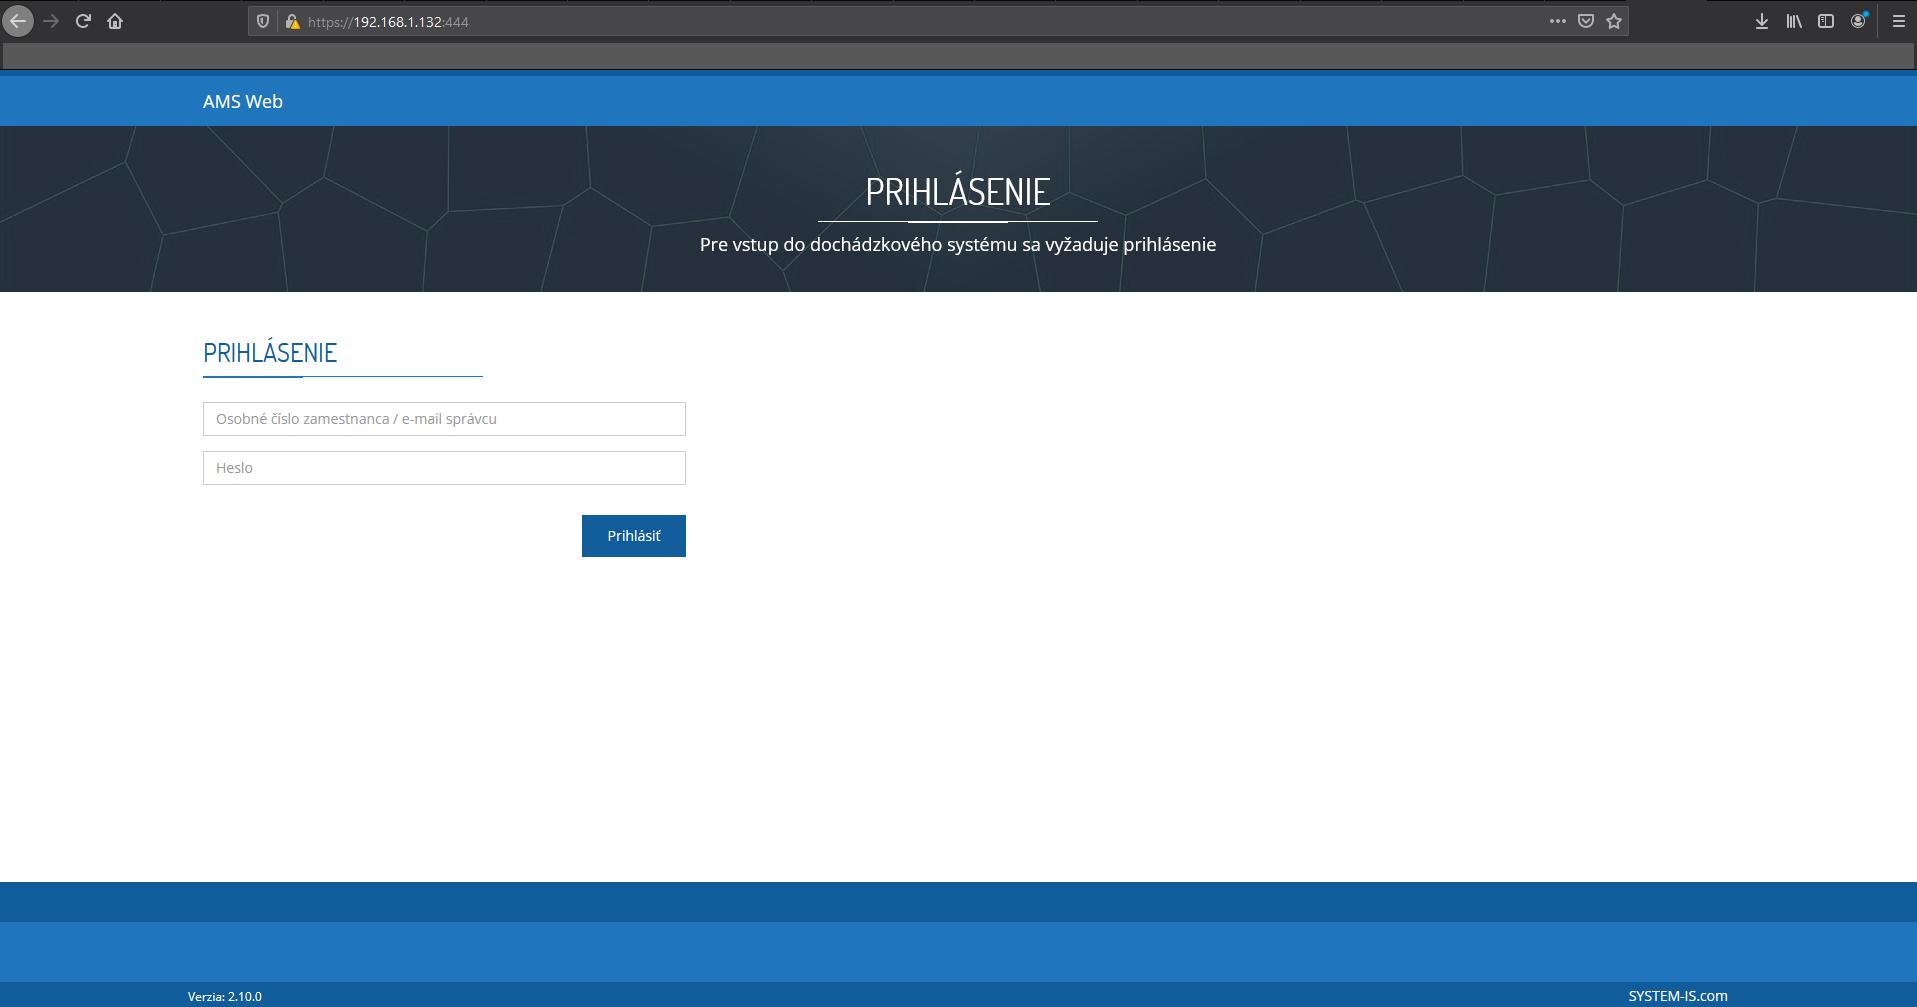
Task: Click the back navigation arrow
Action: (x=17, y=20)
